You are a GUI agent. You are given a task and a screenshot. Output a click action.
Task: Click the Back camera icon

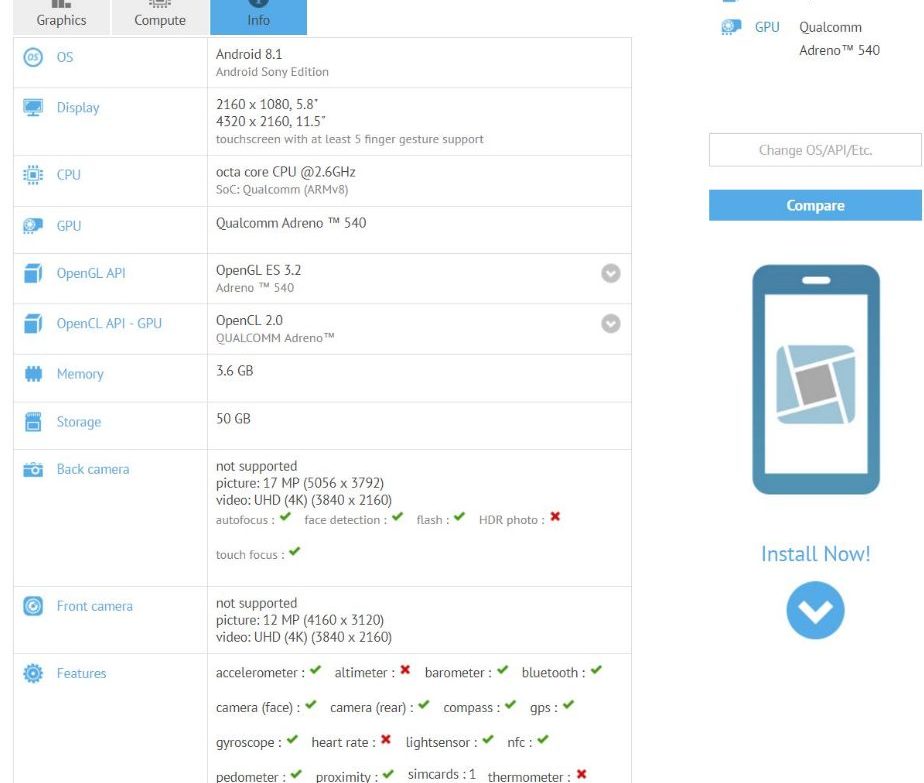click(x=33, y=469)
